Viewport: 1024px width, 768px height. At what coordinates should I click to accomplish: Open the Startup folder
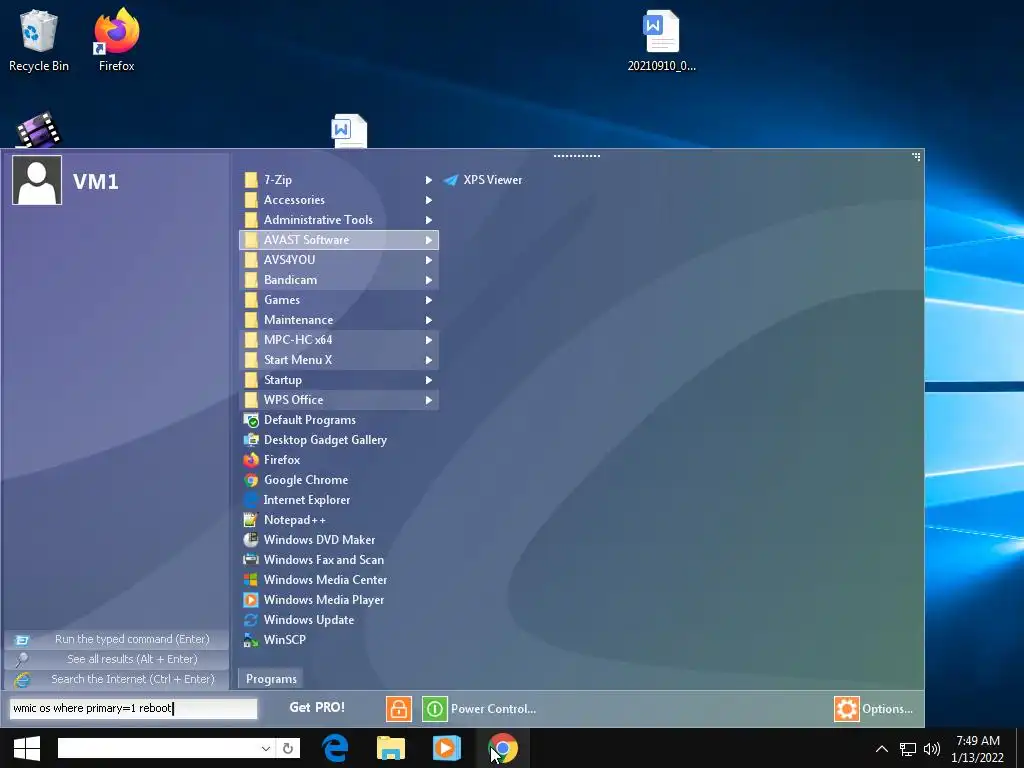(x=339, y=380)
